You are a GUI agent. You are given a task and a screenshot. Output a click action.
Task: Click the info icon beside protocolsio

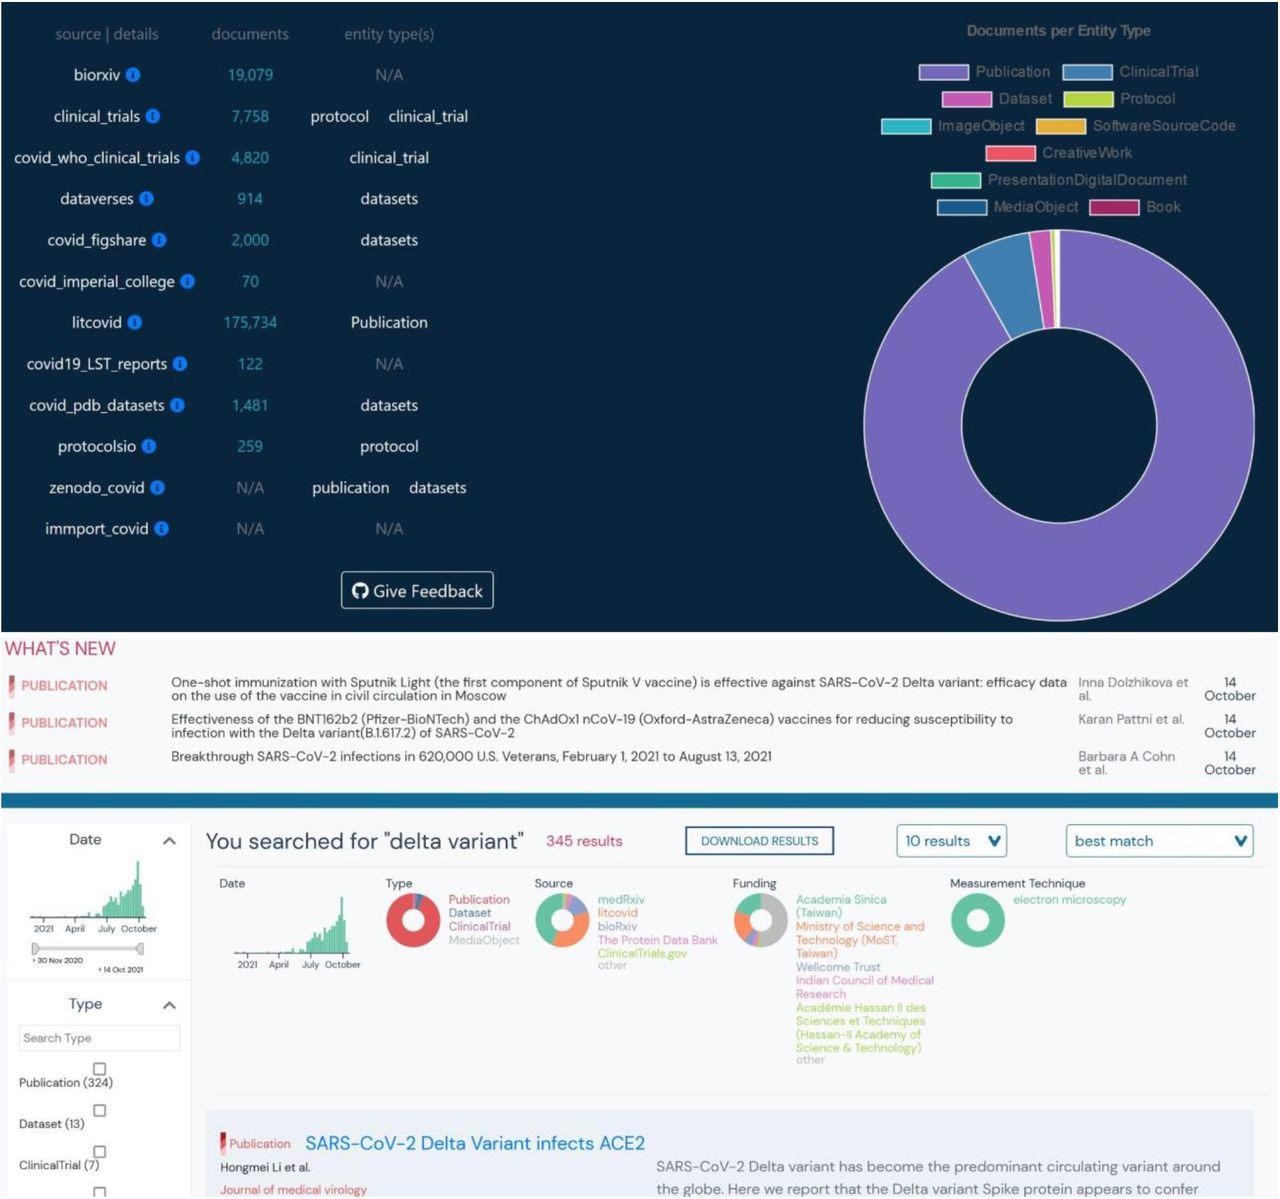click(149, 446)
